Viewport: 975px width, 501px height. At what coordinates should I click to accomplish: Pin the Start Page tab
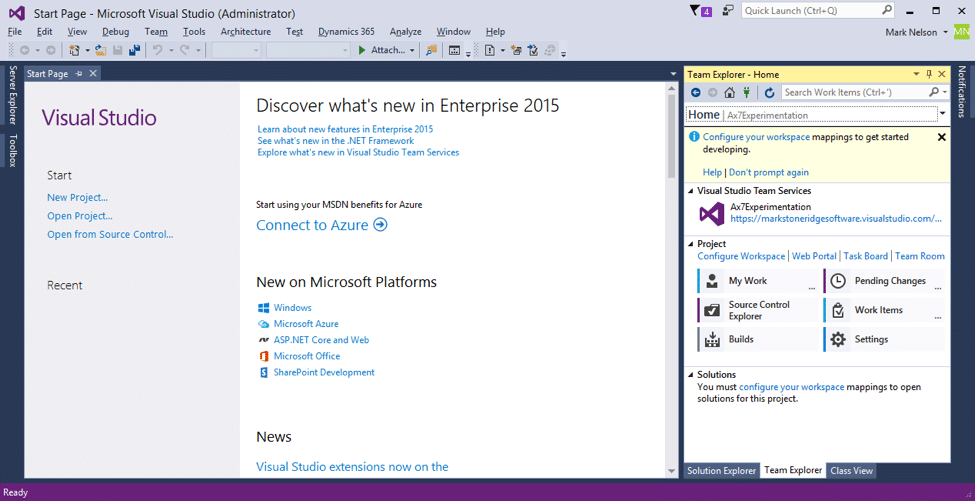click(x=79, y=73)
